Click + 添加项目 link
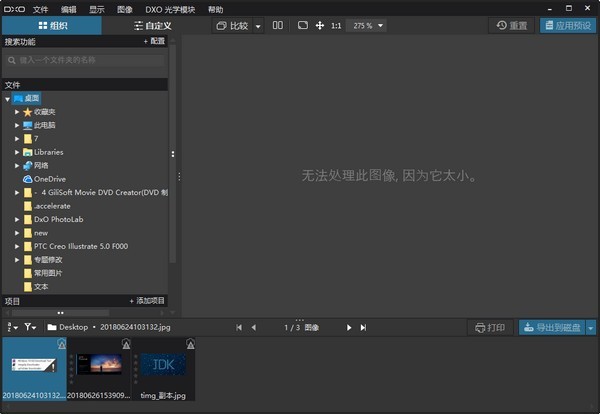Viewport: 600px width, 414px height. click(x=147, y=301)
